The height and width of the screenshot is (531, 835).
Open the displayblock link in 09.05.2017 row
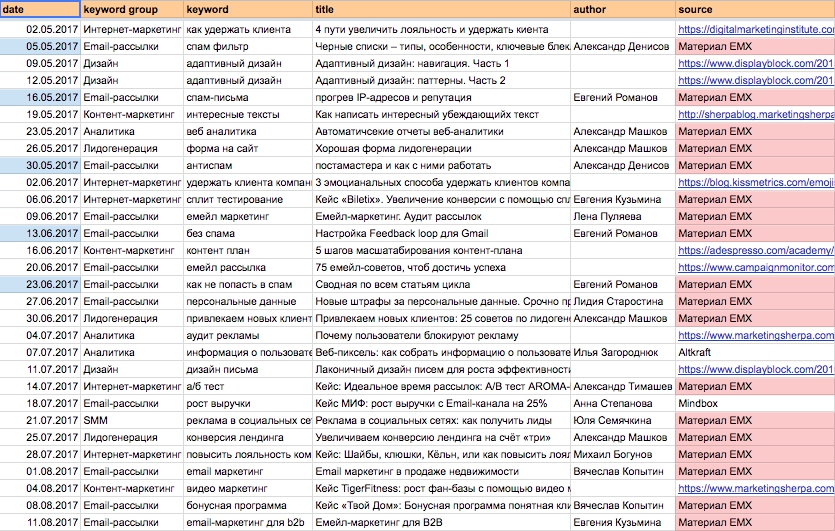pyautogui.click(x=756, y=63)
